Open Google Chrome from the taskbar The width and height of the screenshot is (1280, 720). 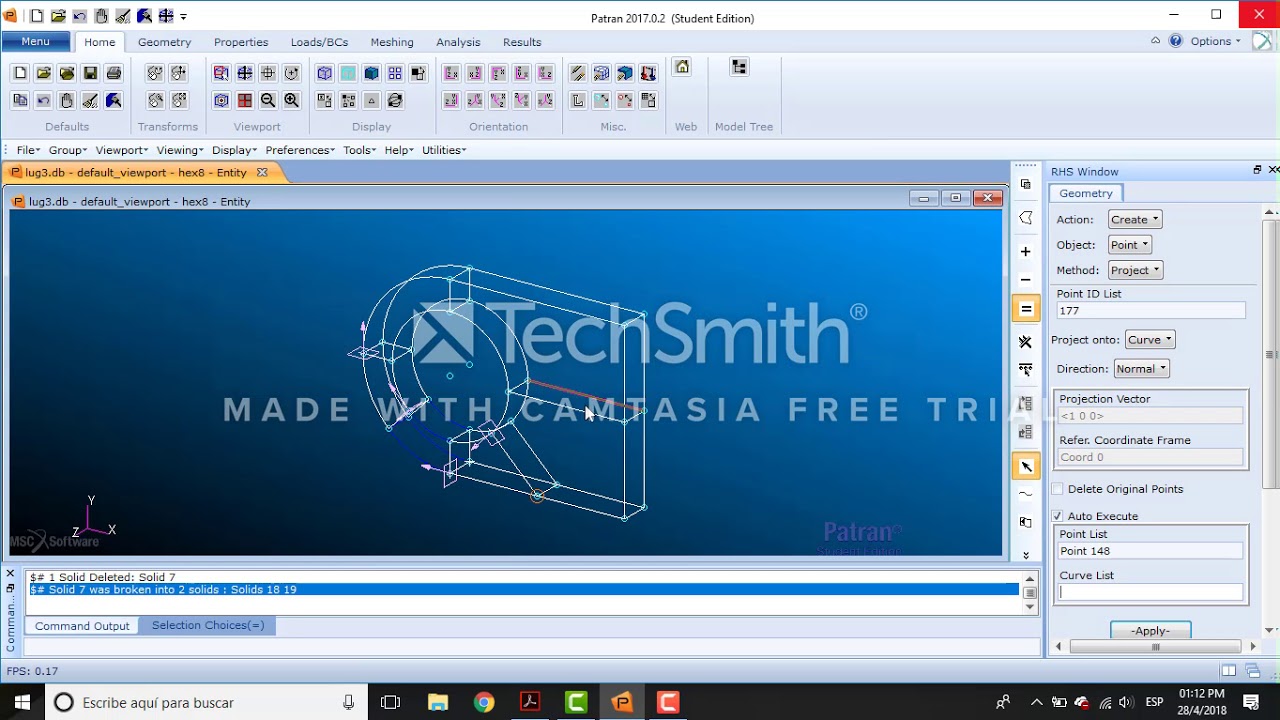point(483,702)
